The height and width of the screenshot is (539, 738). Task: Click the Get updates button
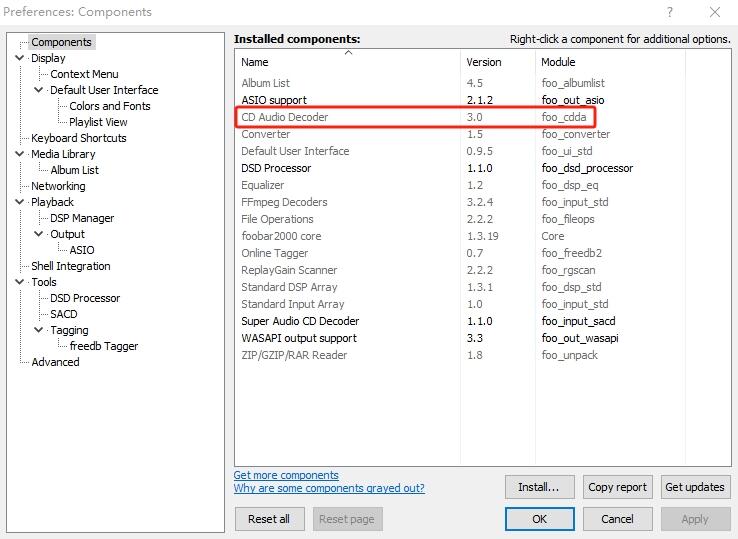[694, 487]
